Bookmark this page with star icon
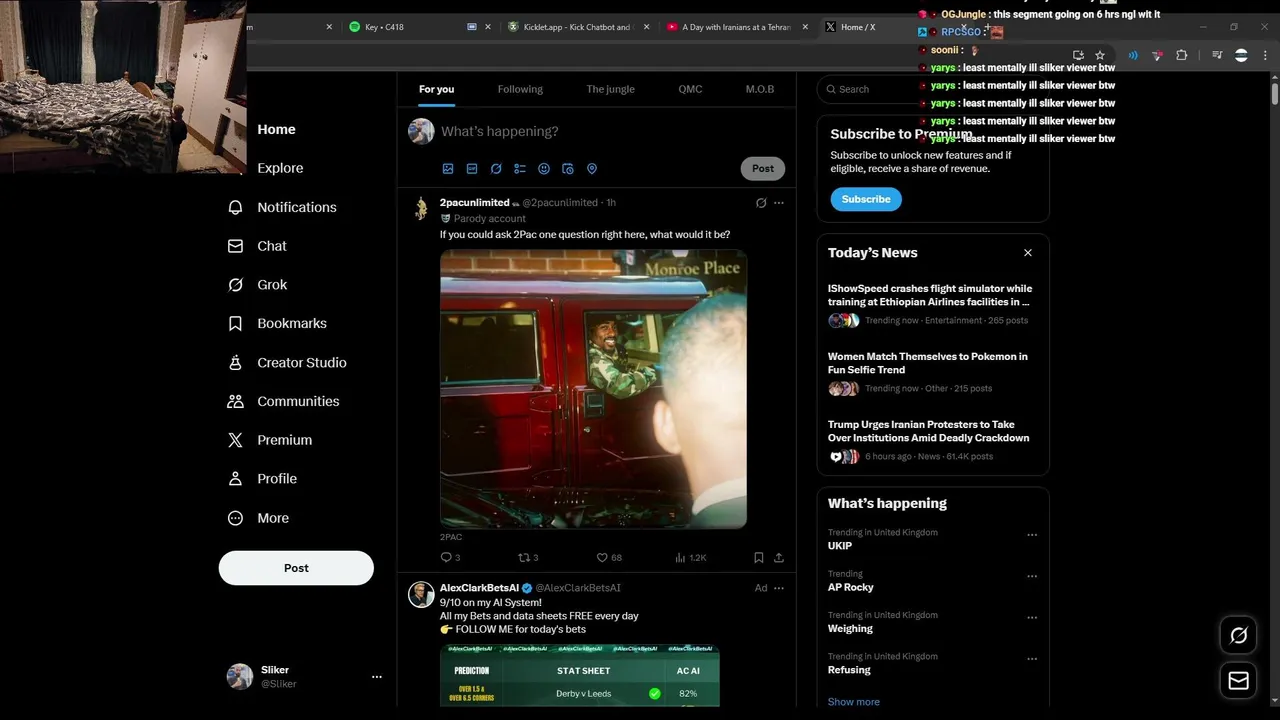The height and width of the screenshot is (720, 1280). click(x=1100, y=56)
